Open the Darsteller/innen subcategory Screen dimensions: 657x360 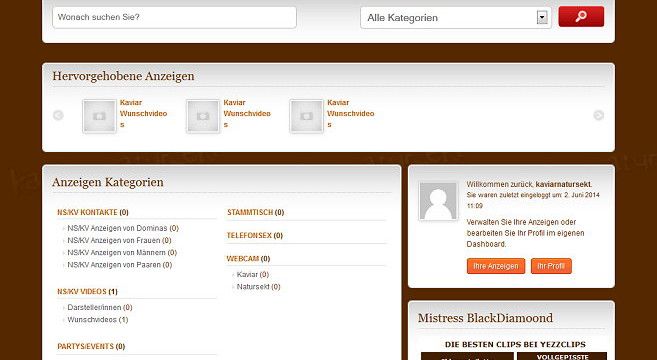(100, 307)
